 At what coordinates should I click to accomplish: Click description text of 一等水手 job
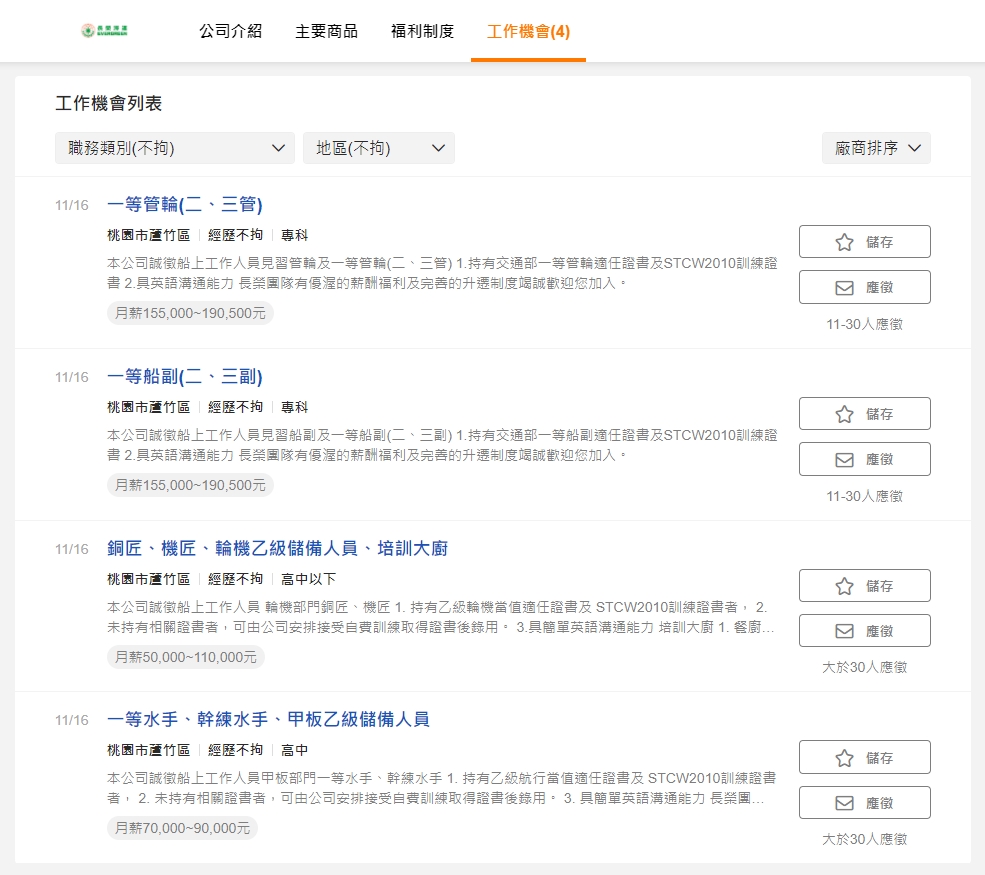[x=442, y=788]
